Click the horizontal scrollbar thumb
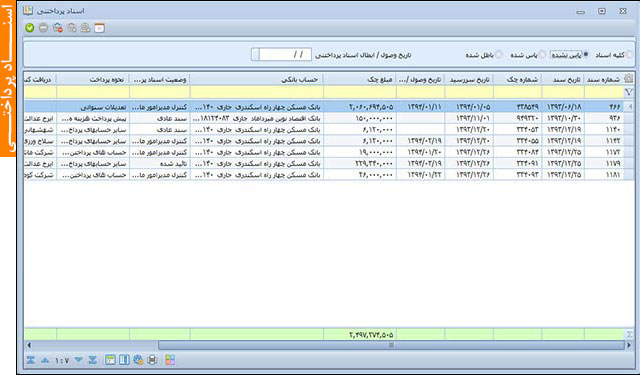This screenshot has width=640, height=375. pyautogui.click(x=391, y=345)
